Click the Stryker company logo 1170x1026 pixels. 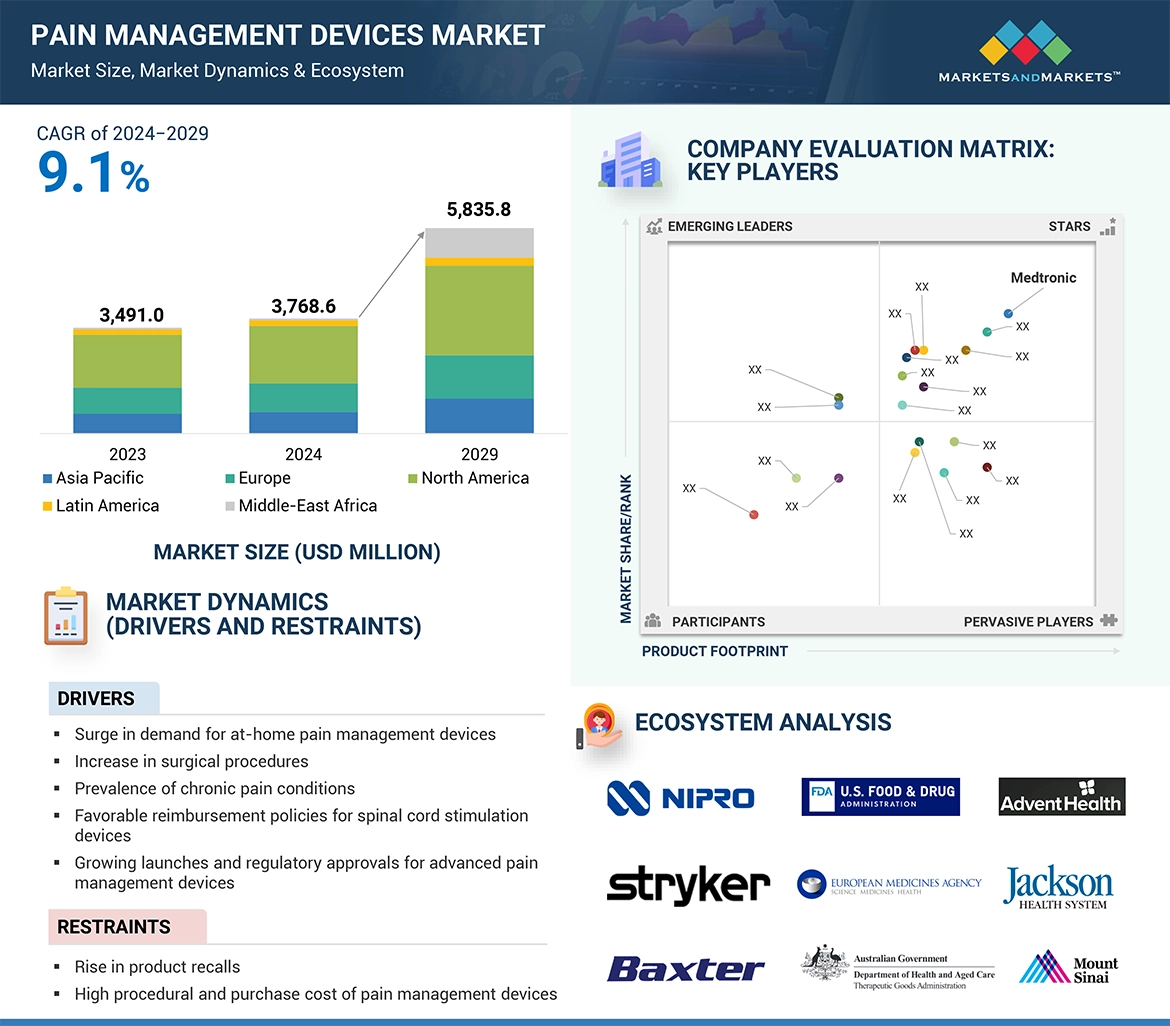click(688, 884)
